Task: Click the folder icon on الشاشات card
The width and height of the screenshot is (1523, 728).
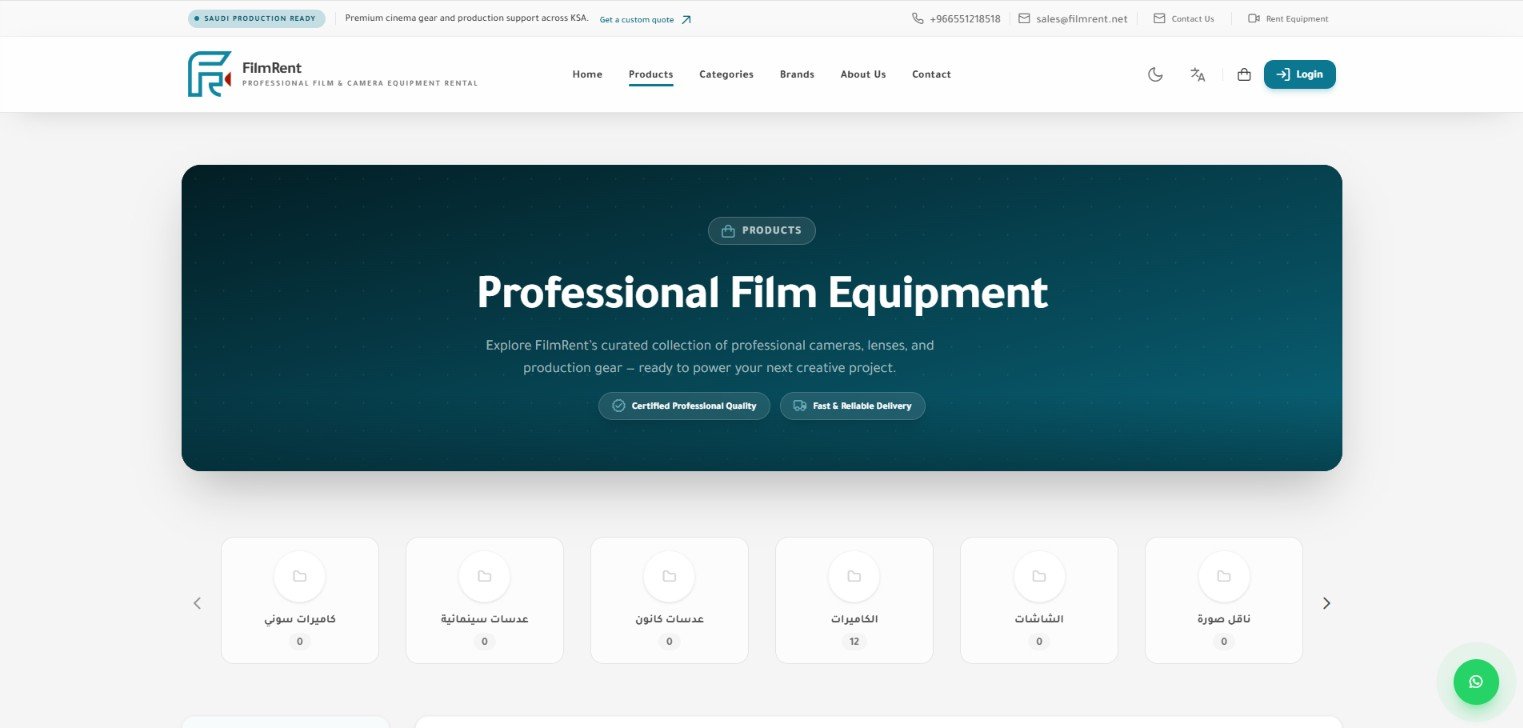Action: coord(1039,576)
